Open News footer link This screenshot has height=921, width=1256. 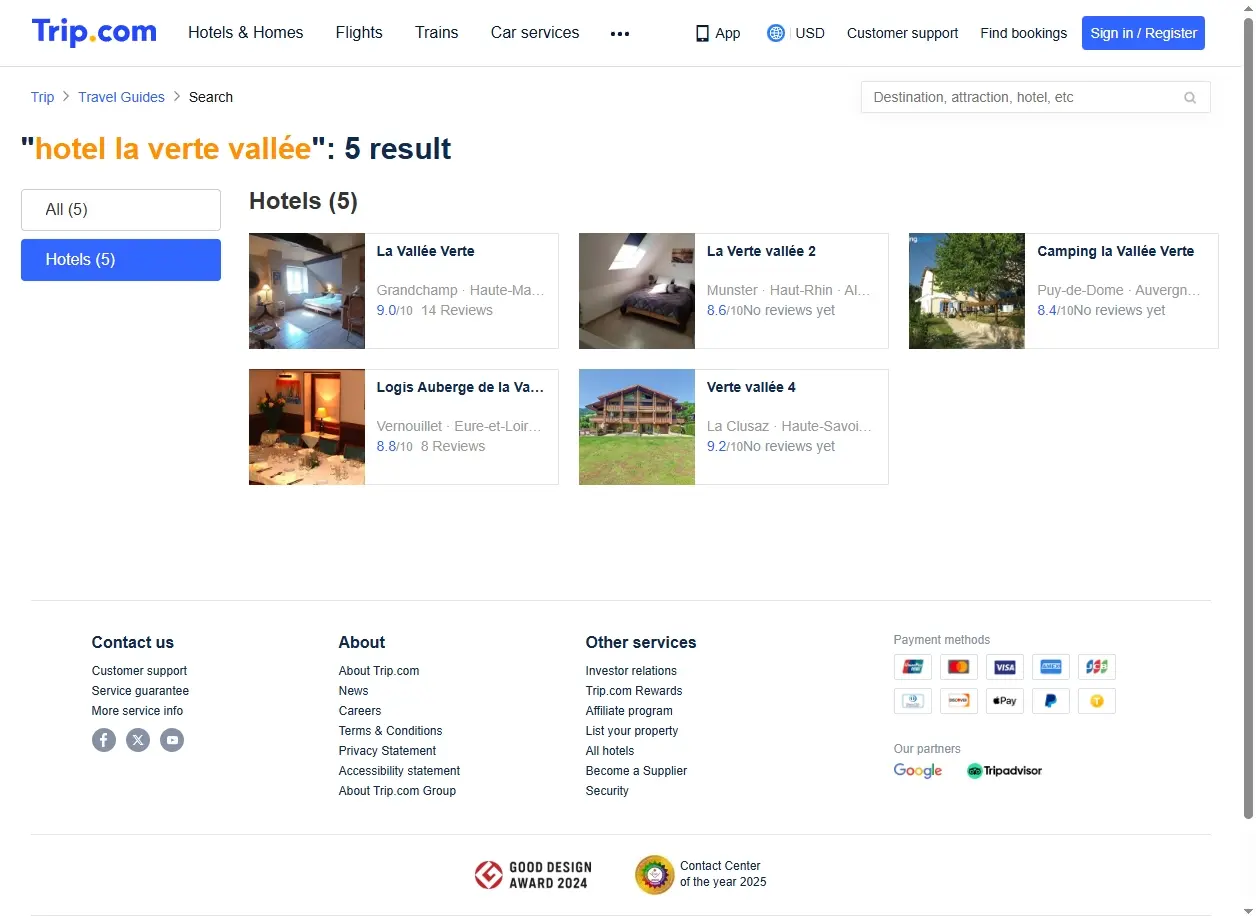click(x=353, y=691)
